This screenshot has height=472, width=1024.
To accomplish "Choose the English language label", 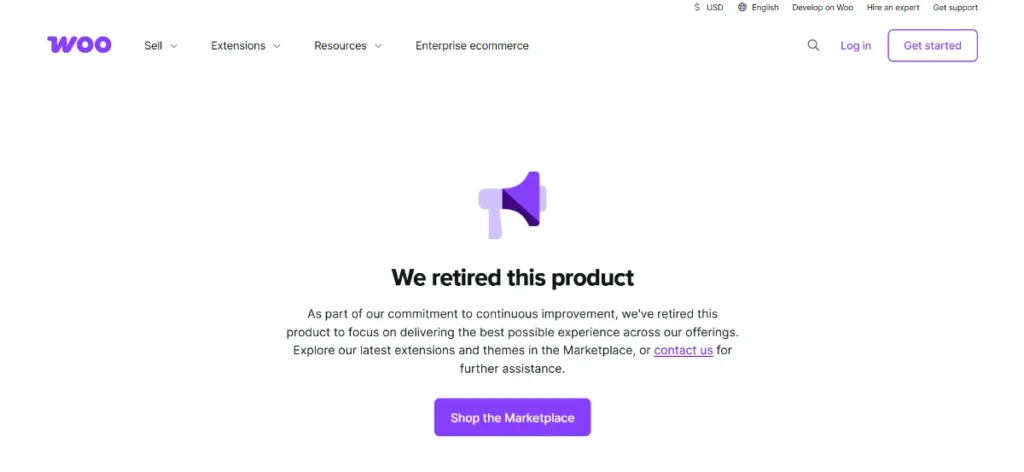I will click(765, 8).
